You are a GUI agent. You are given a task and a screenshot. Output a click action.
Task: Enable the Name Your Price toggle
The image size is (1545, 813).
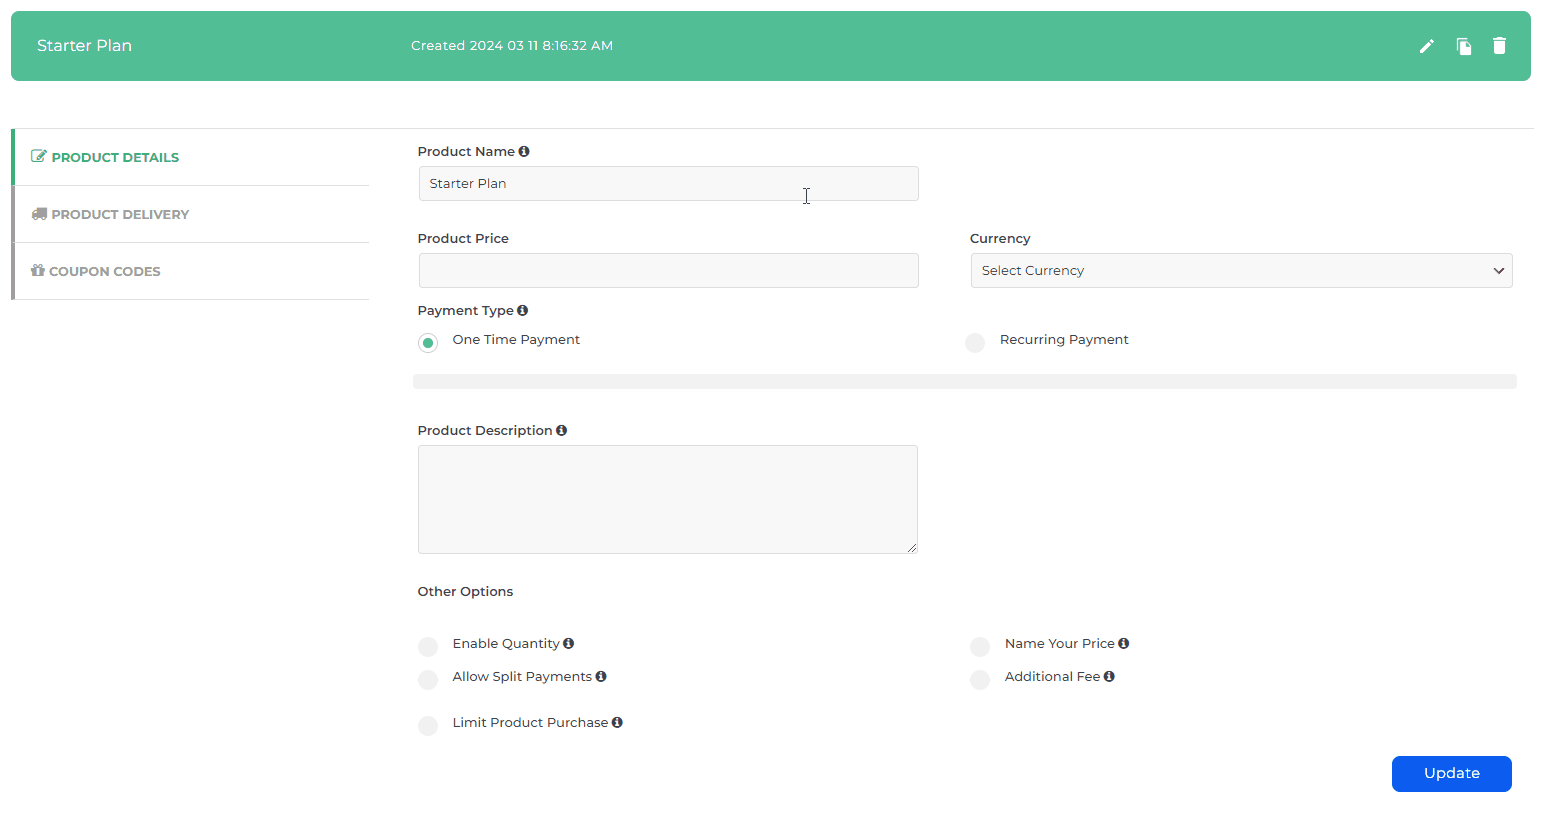pyautogui.click(x=979, y=646)
